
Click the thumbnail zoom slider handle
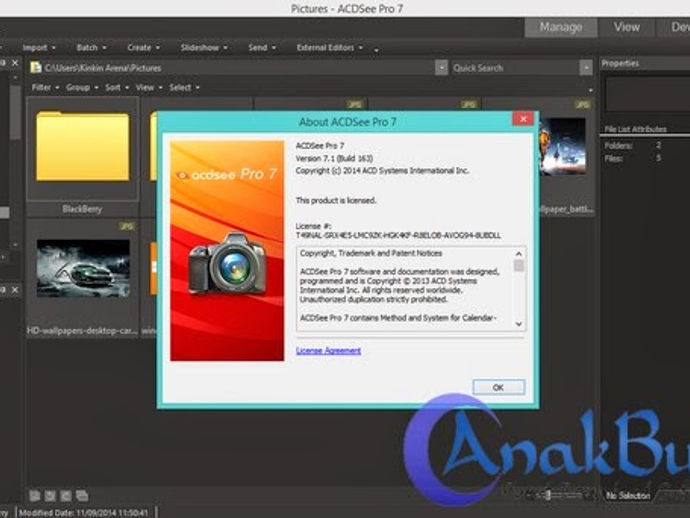tap(548, 495)
